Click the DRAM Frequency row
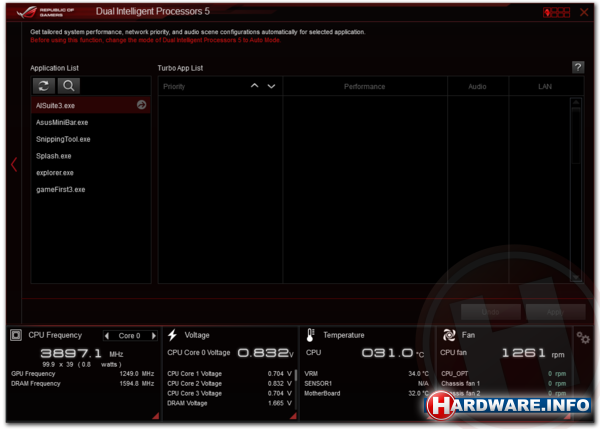 (83, 383)
